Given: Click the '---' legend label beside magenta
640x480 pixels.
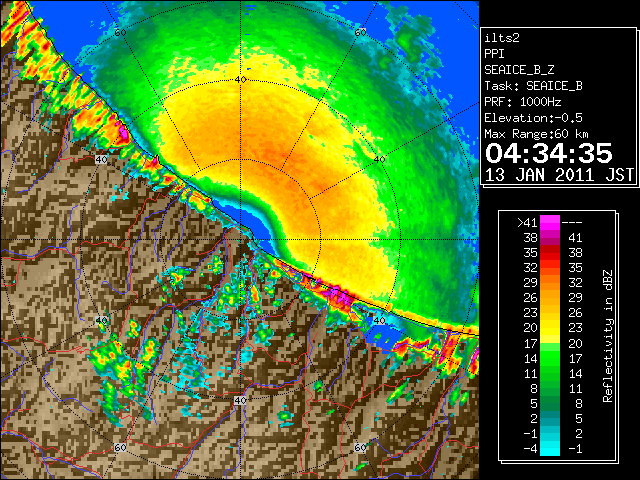Looking at the screenshot, I should click(572, 222).
